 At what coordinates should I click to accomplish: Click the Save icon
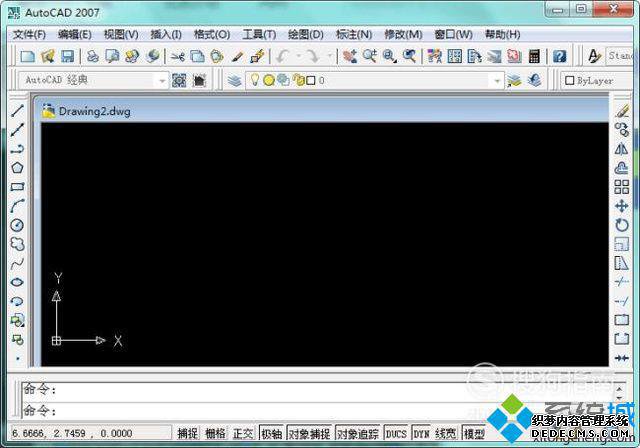tap(67, 56)
